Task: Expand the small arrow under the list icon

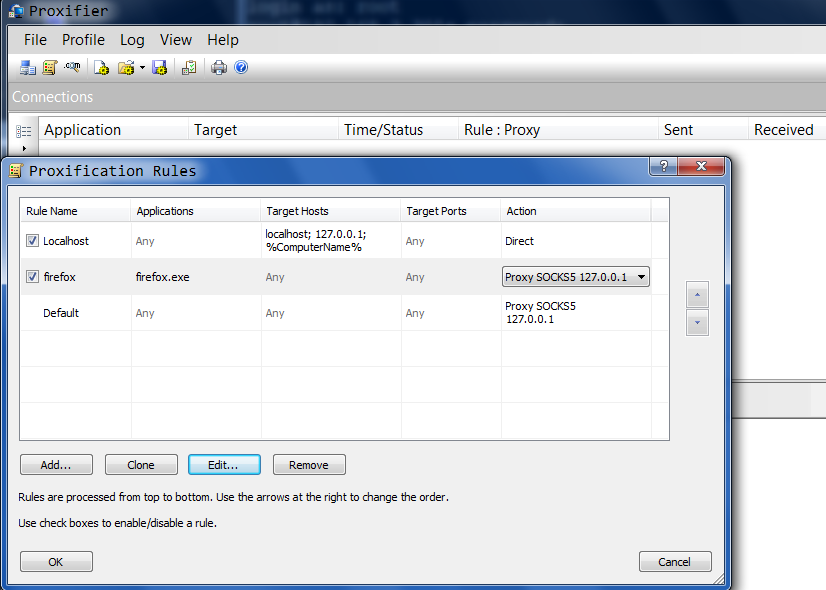Action: 24,149
